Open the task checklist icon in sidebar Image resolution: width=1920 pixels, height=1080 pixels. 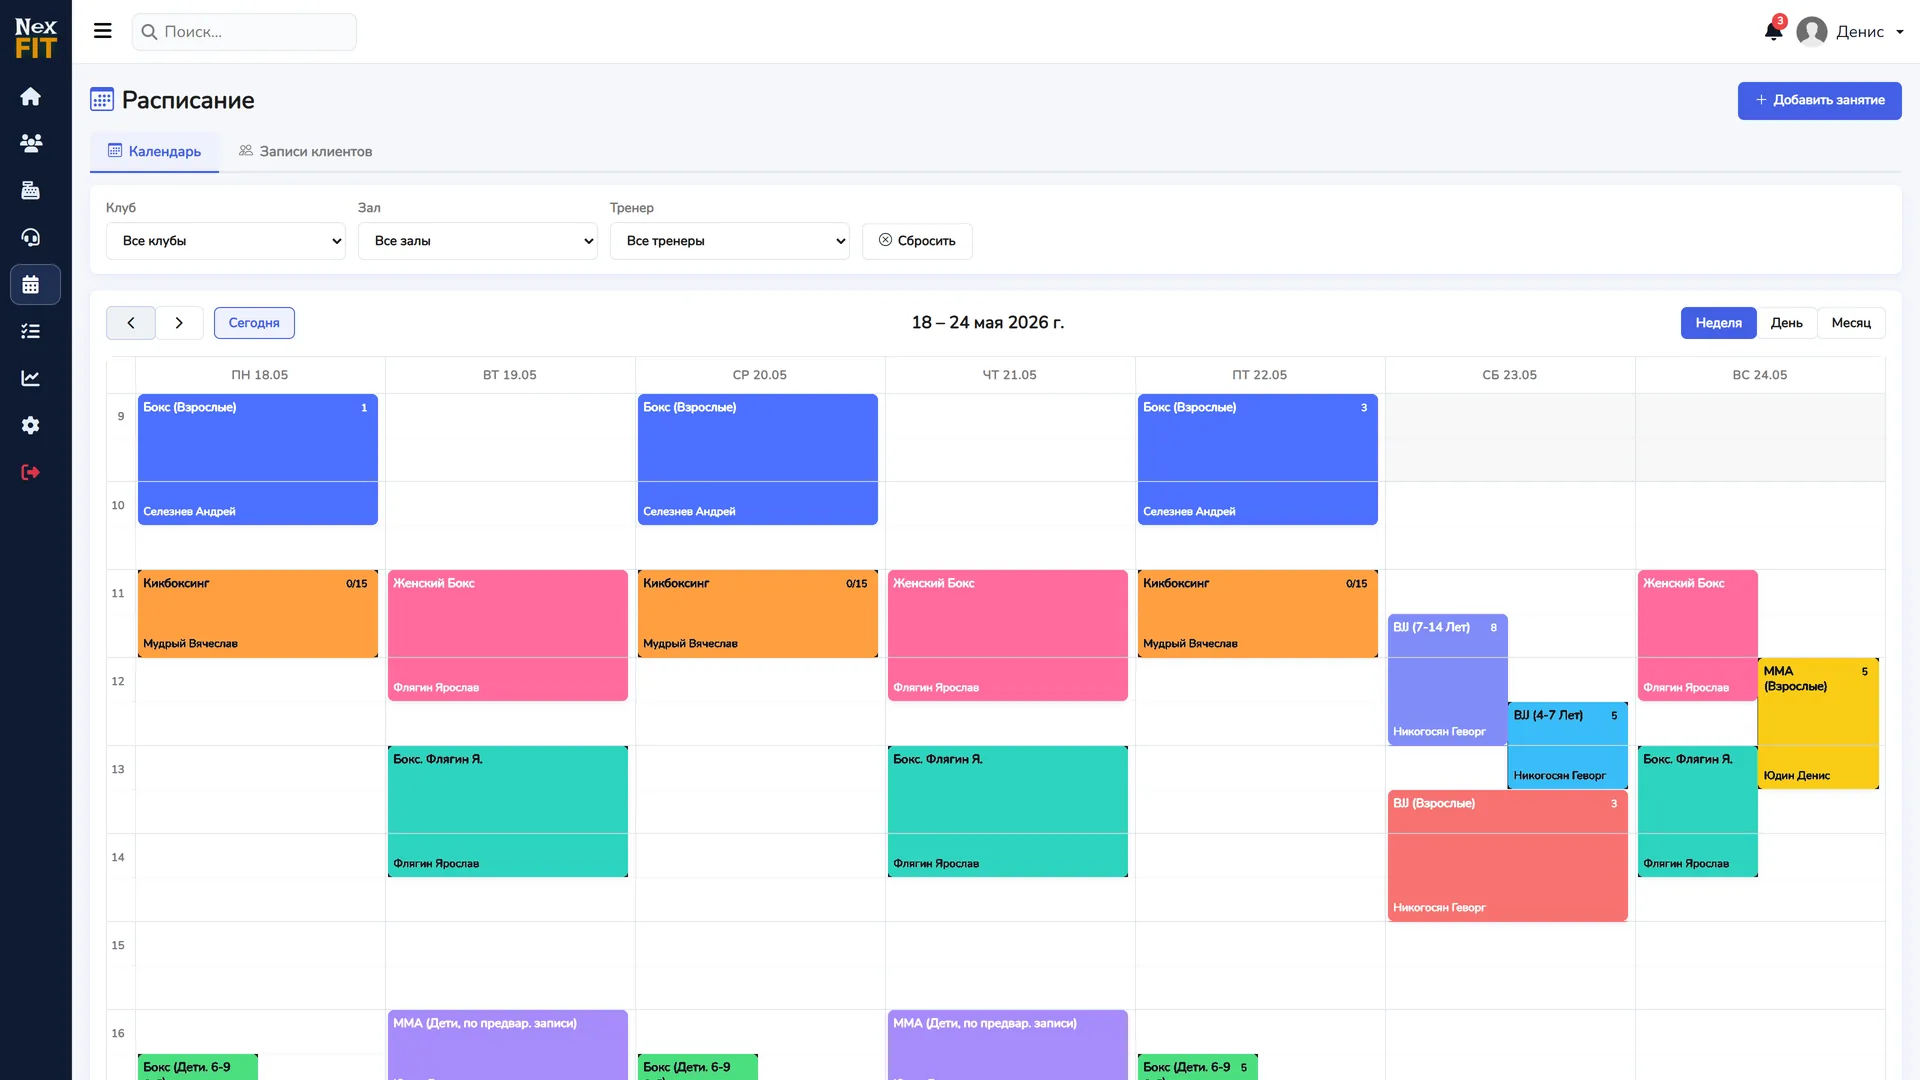point(31,331)
